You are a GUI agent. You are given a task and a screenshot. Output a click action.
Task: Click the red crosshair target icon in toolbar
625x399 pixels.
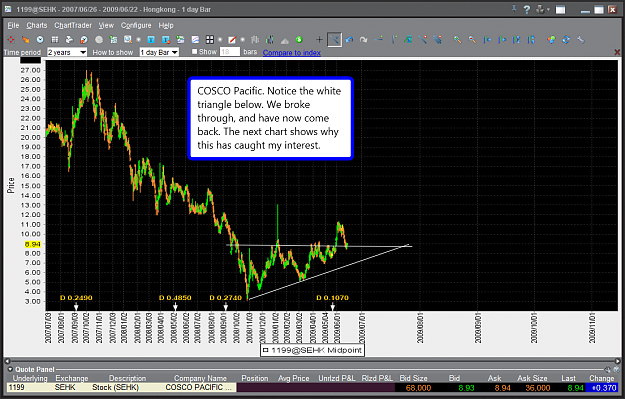(11, 39)
